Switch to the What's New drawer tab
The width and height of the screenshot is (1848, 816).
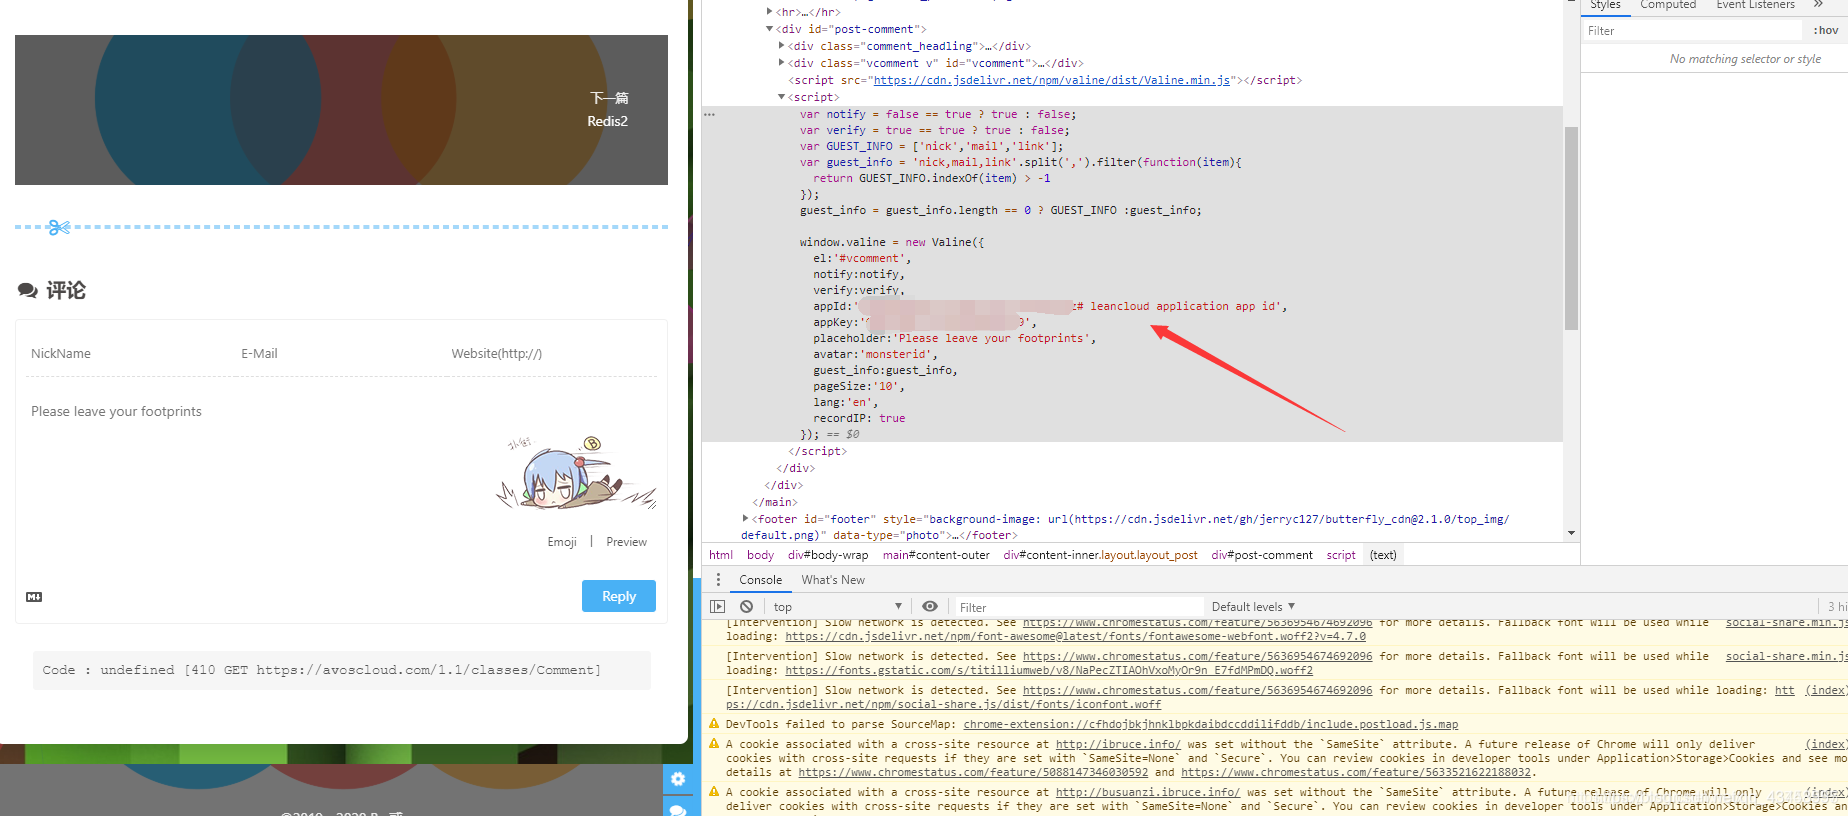point(833,580)
